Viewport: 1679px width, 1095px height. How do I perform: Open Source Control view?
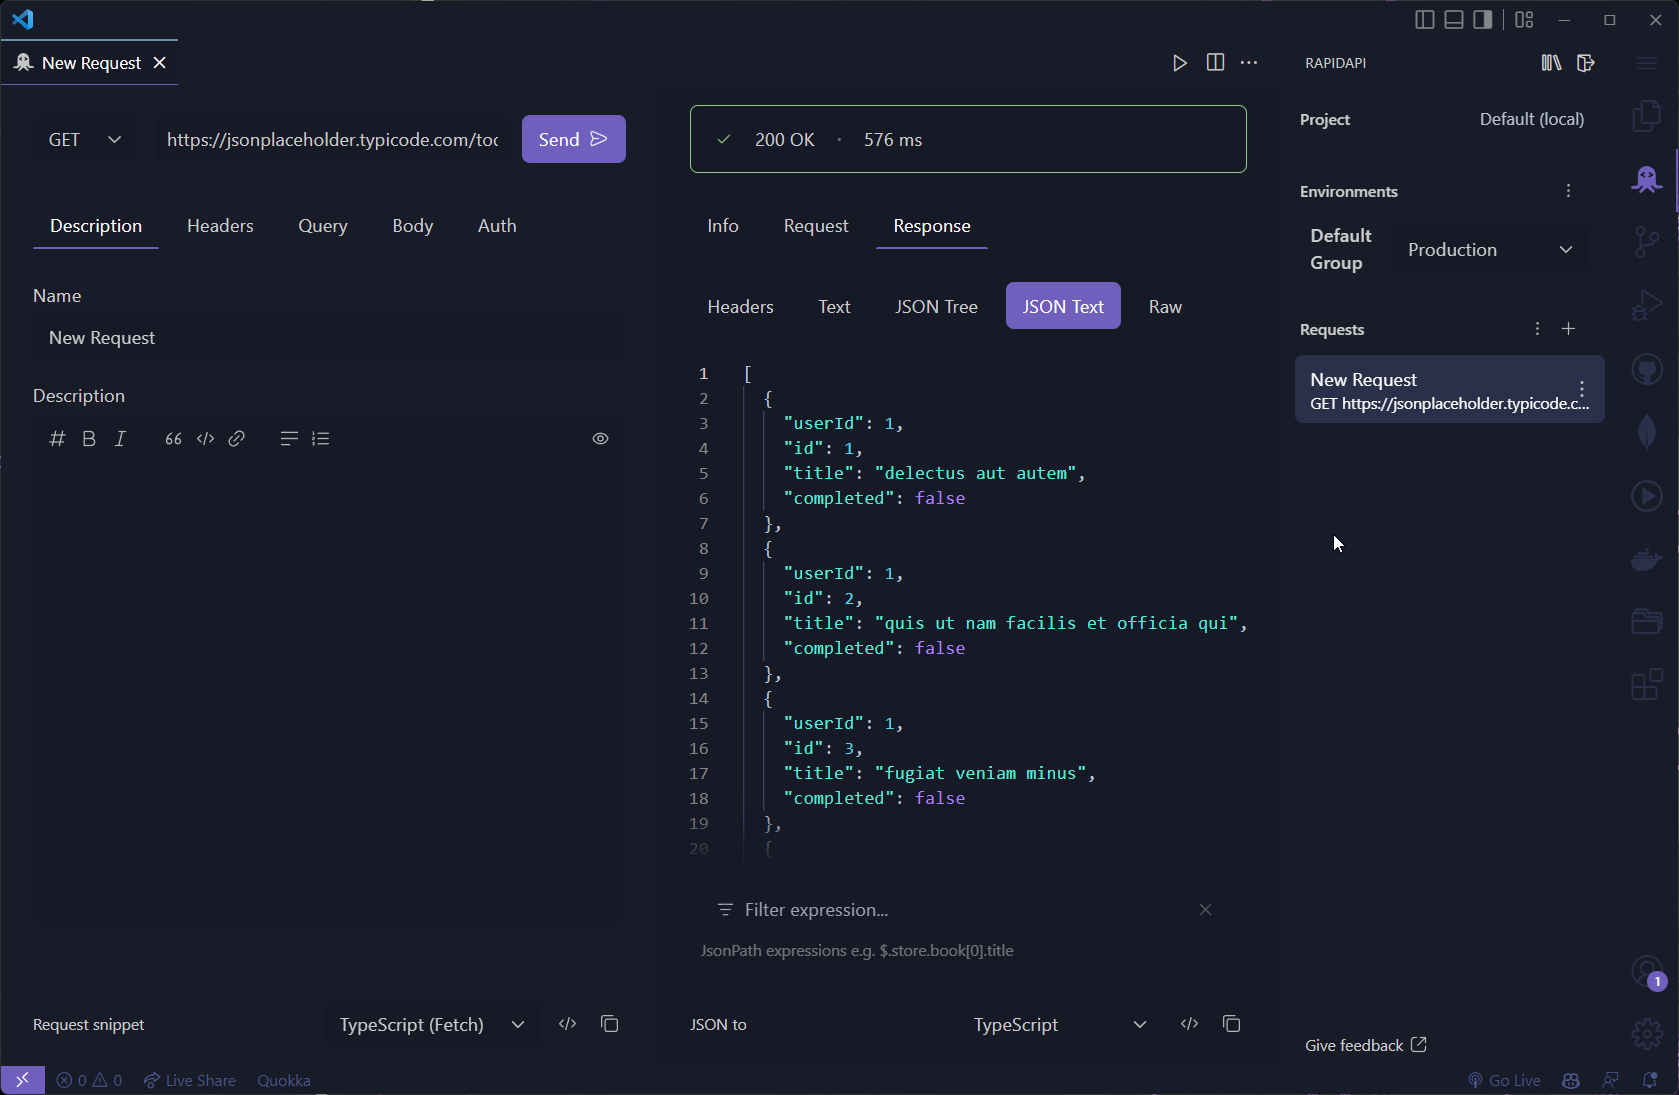tap(1647, 242)
